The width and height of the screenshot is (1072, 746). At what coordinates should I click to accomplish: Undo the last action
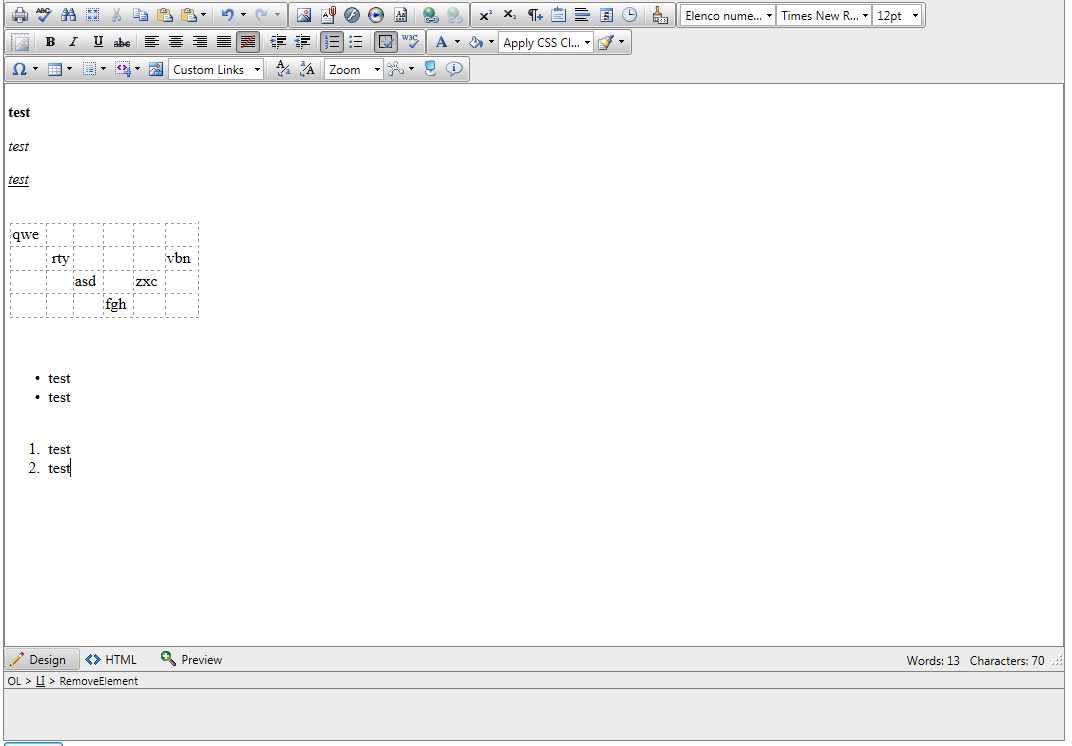[x=228, y=14]
